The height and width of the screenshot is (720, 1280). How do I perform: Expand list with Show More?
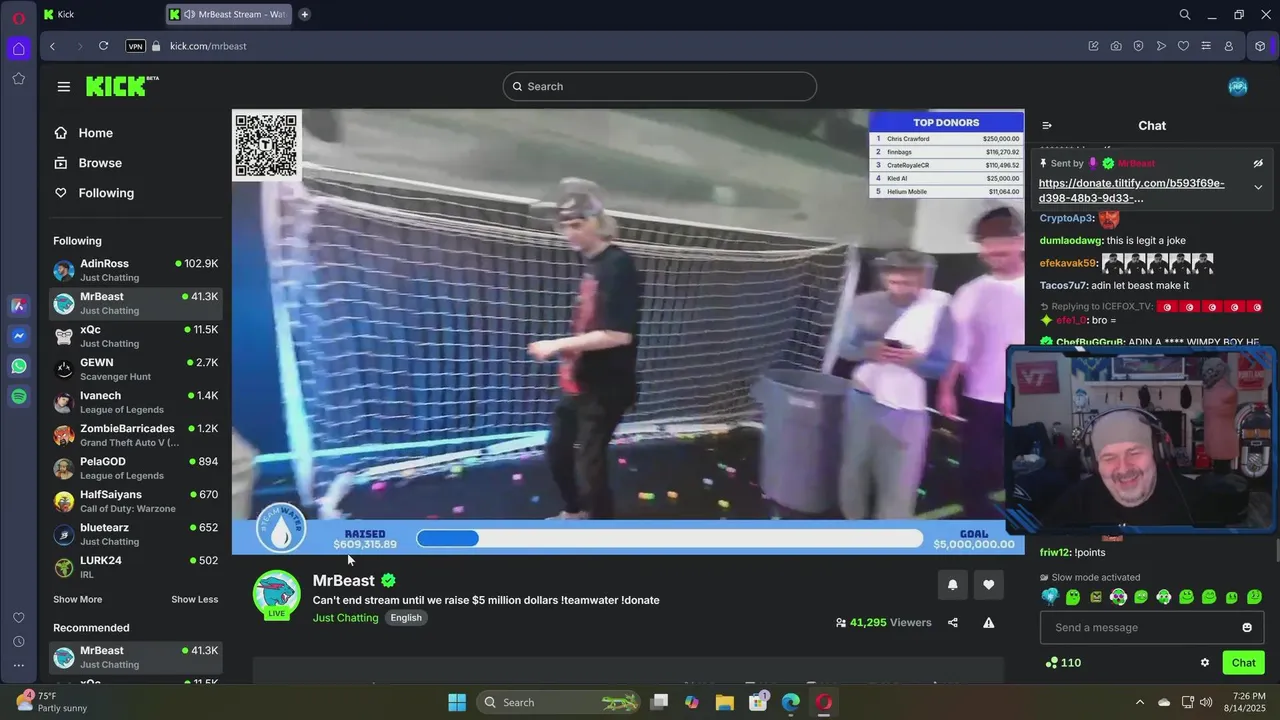tap(77, 599)
